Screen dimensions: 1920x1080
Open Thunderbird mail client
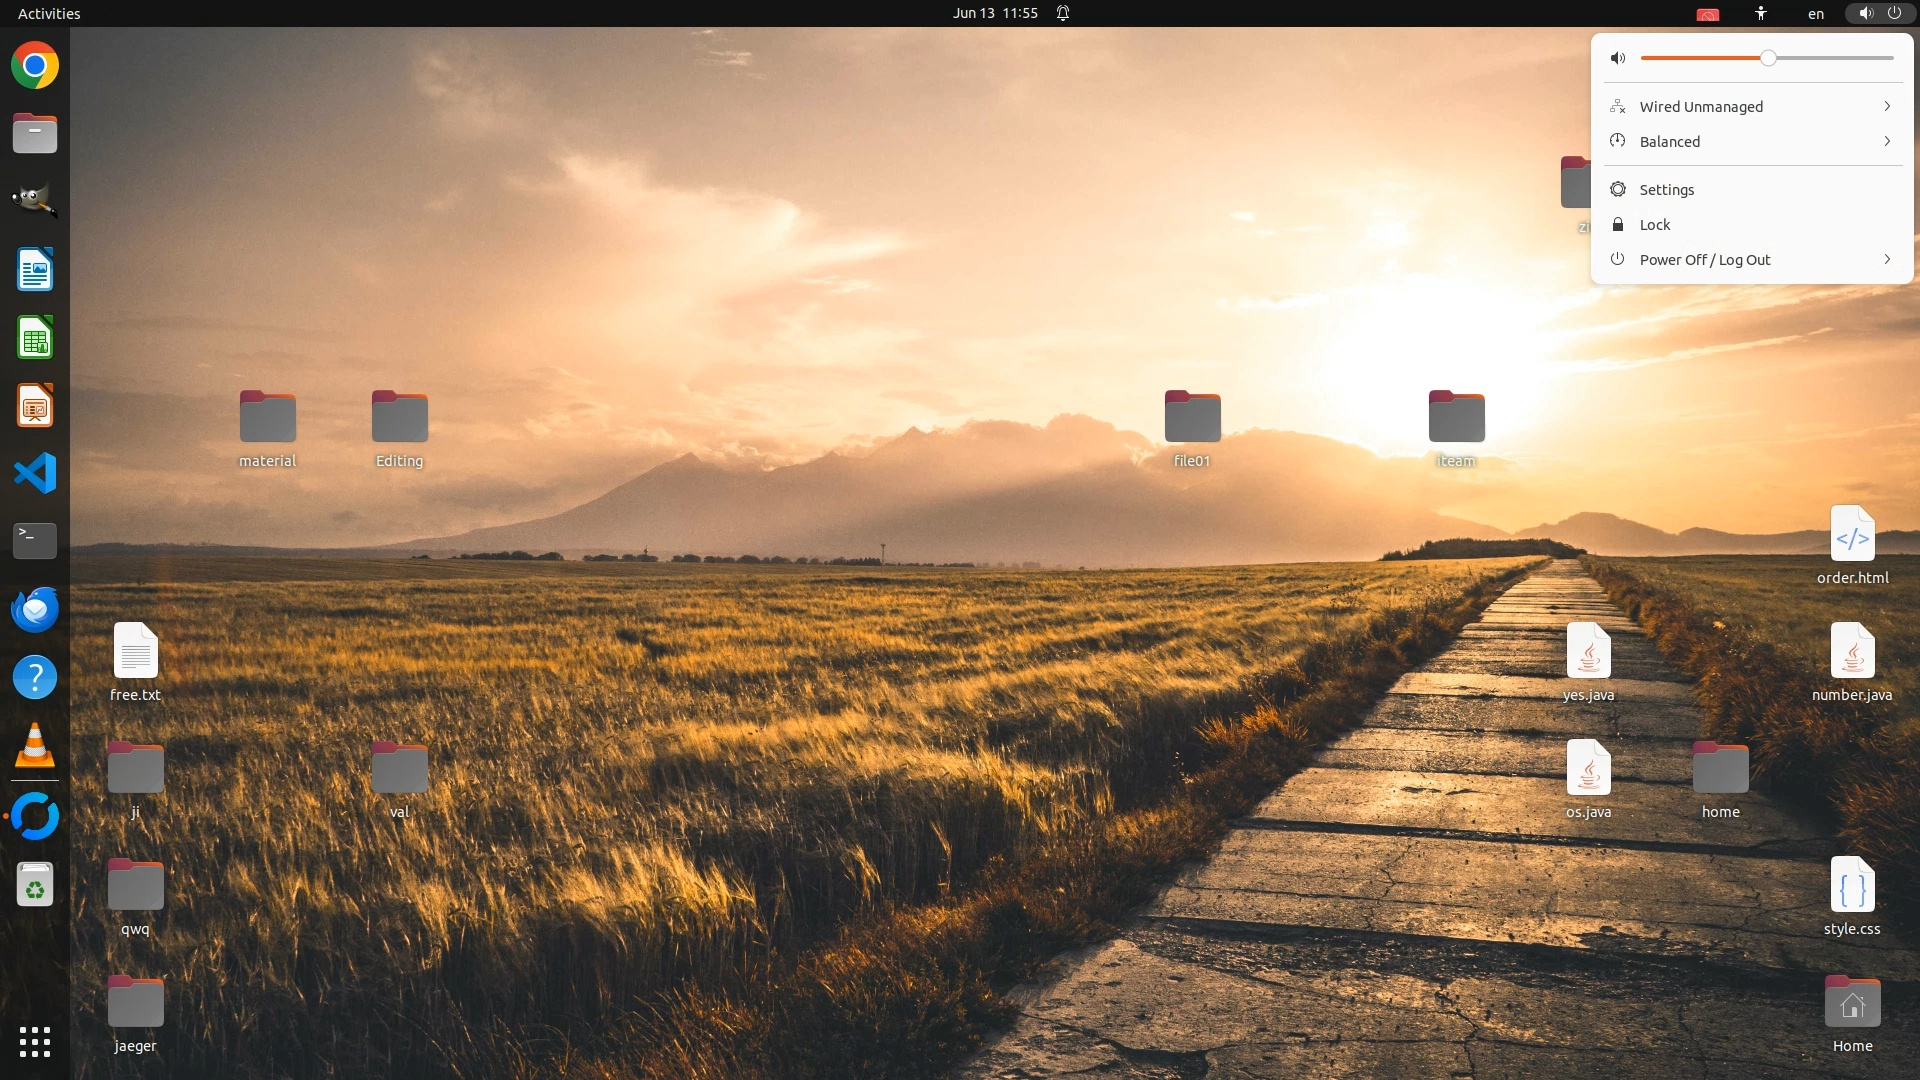pos(35,609)
